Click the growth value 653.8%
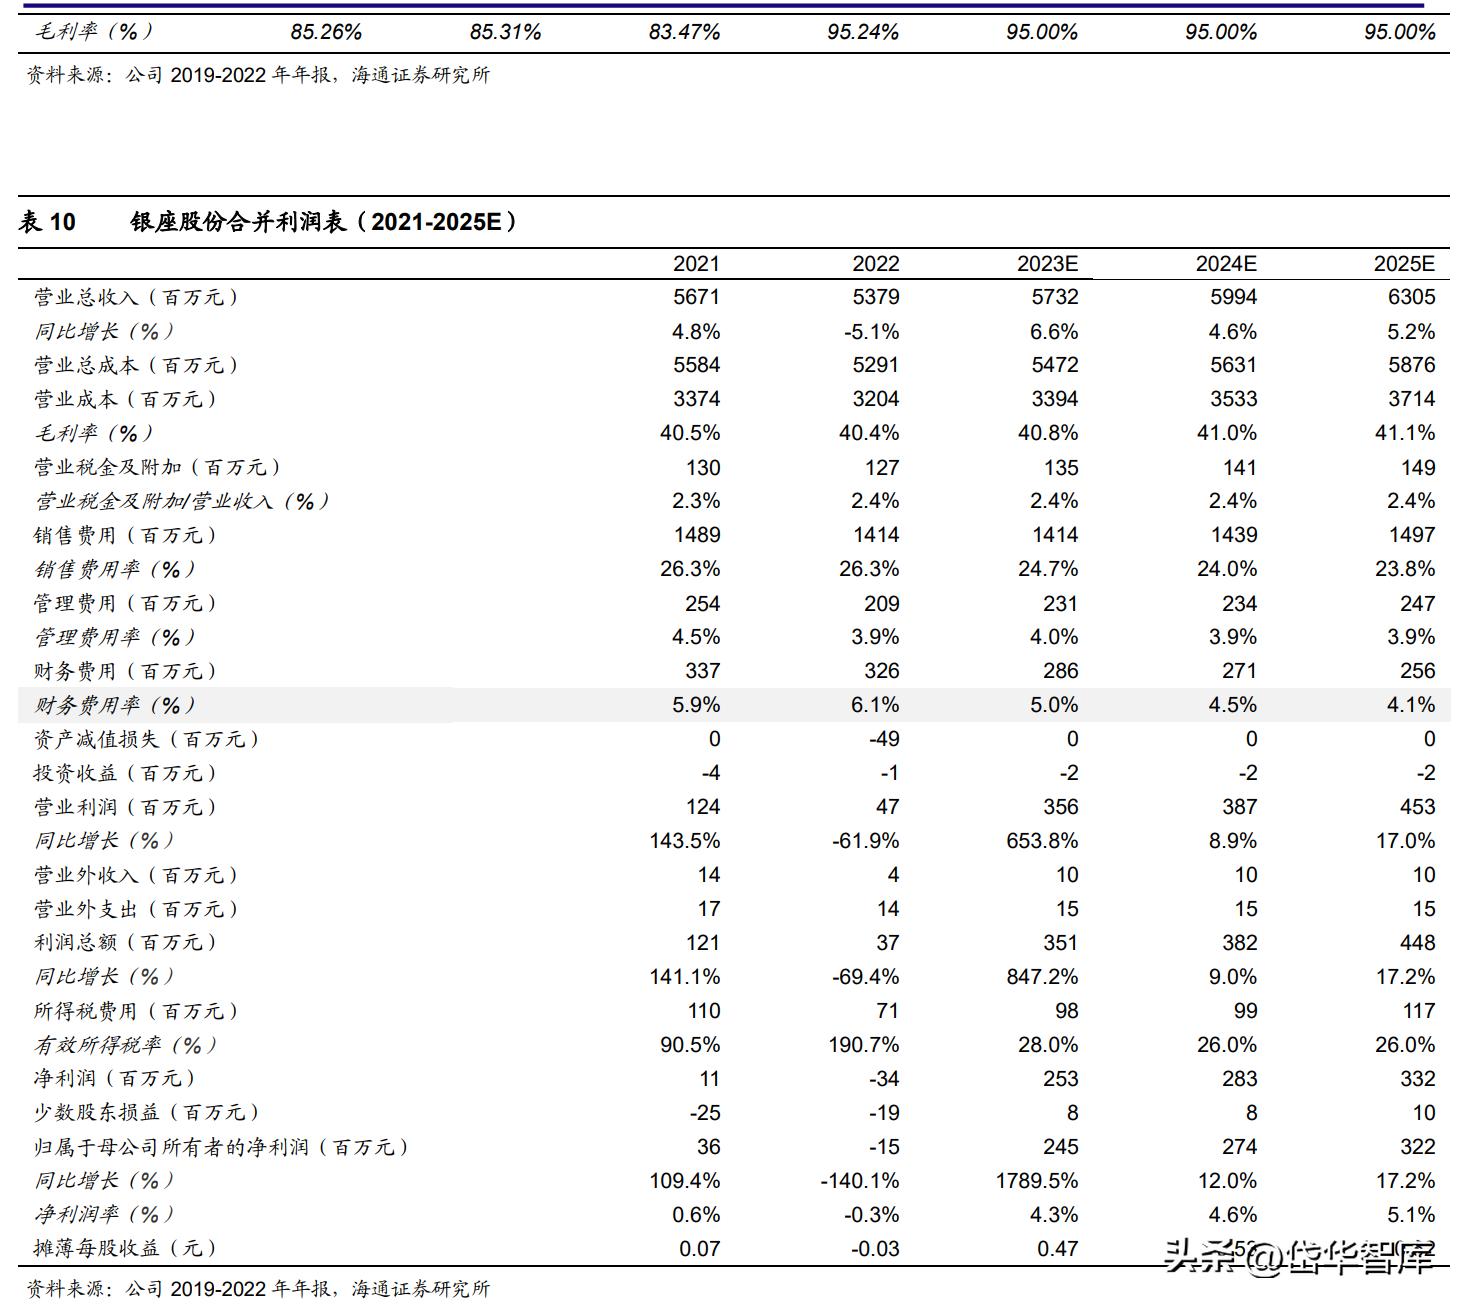1466x1308 pixels. click(x=1042, y=841)
